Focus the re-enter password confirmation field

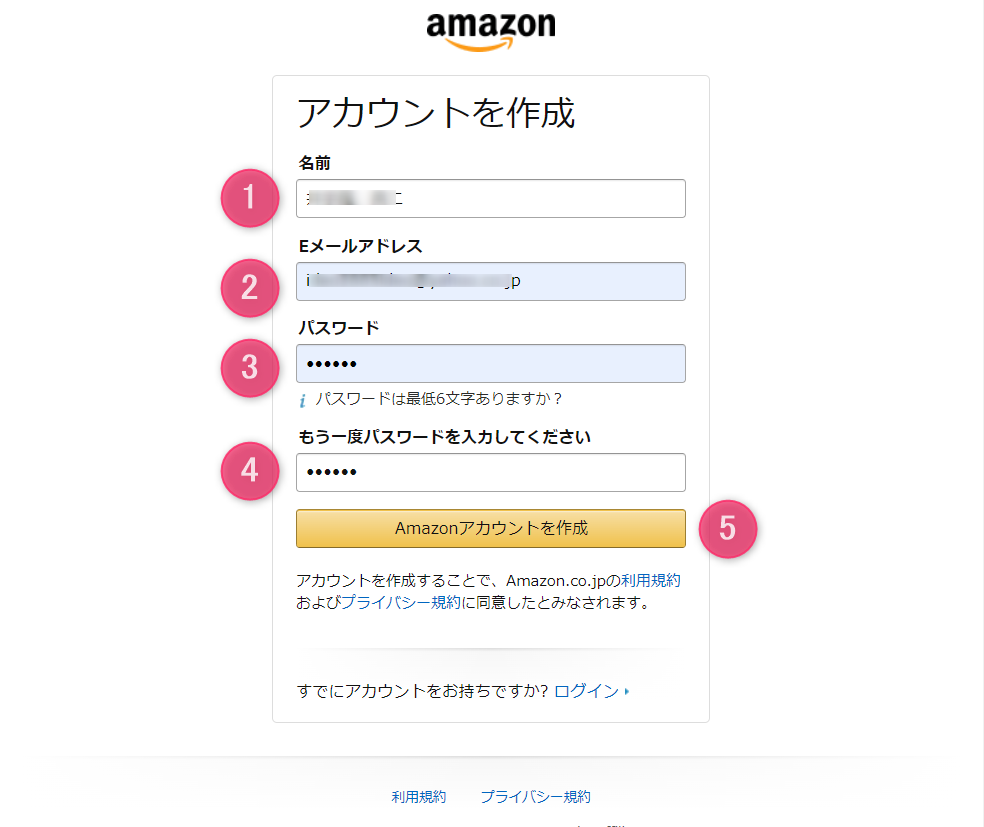tap(490, 472)
